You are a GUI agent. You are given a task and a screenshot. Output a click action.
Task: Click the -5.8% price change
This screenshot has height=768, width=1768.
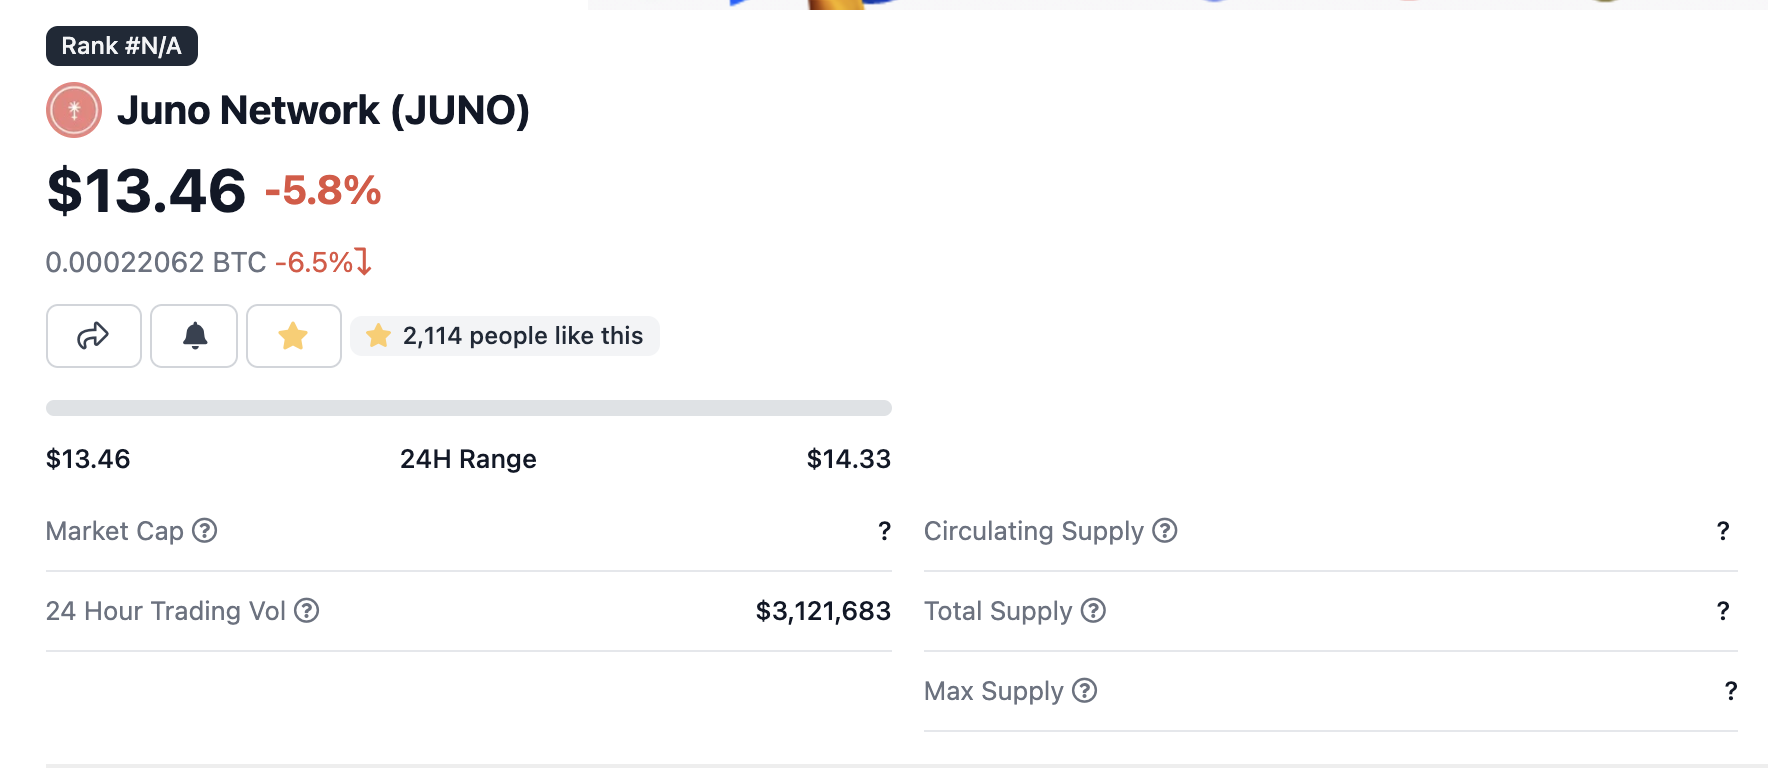click(x=323, y=191)
